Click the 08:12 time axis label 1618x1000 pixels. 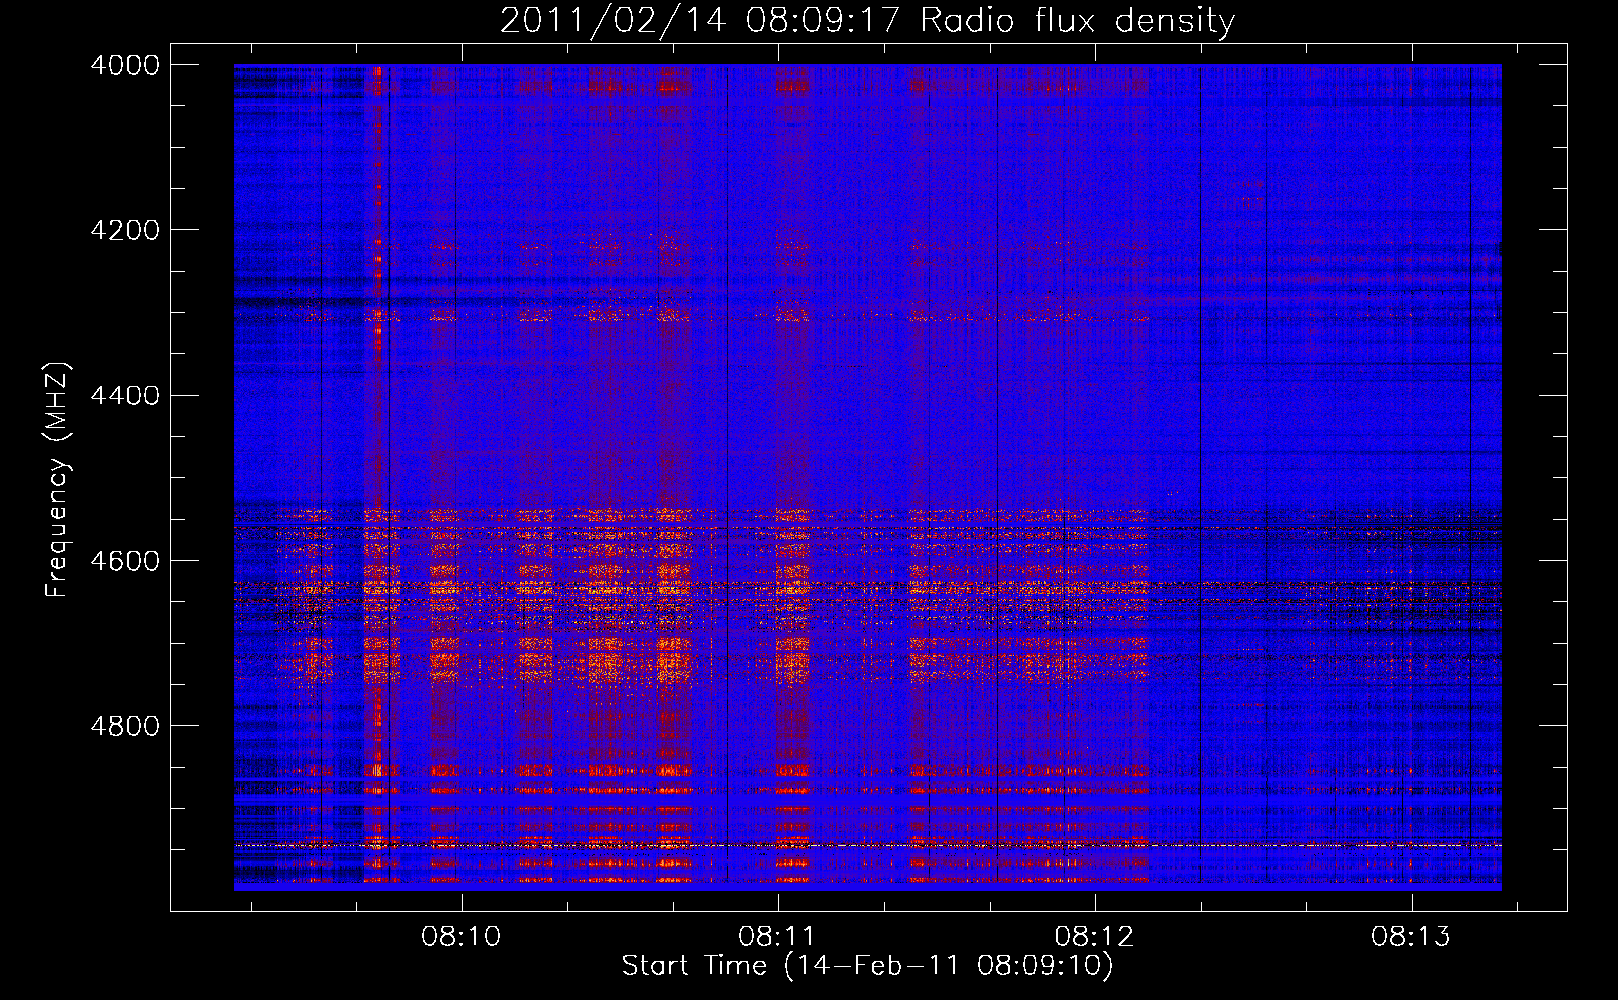click(x=1094, y=937)
